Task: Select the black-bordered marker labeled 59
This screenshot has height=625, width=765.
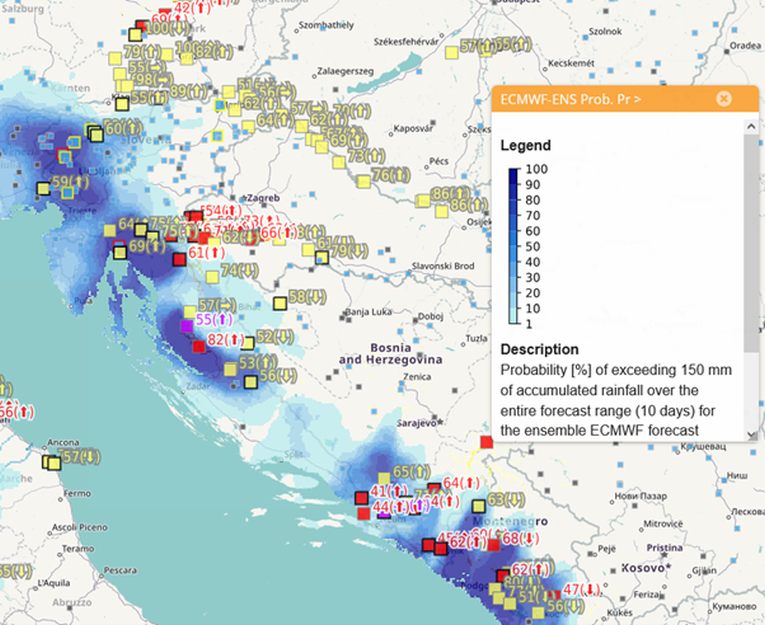Action: pos(43,187)
